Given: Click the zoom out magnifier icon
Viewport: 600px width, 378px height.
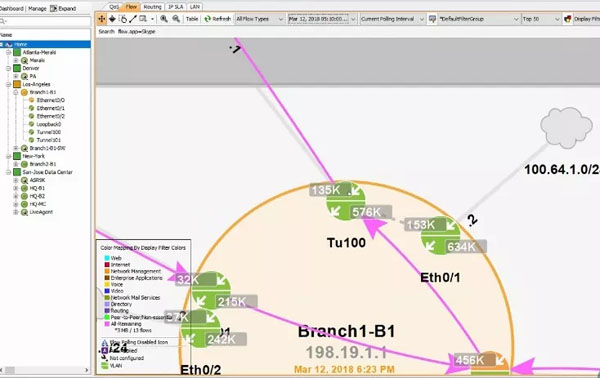Looking at the screenshot, I should (x=176, y=19).
